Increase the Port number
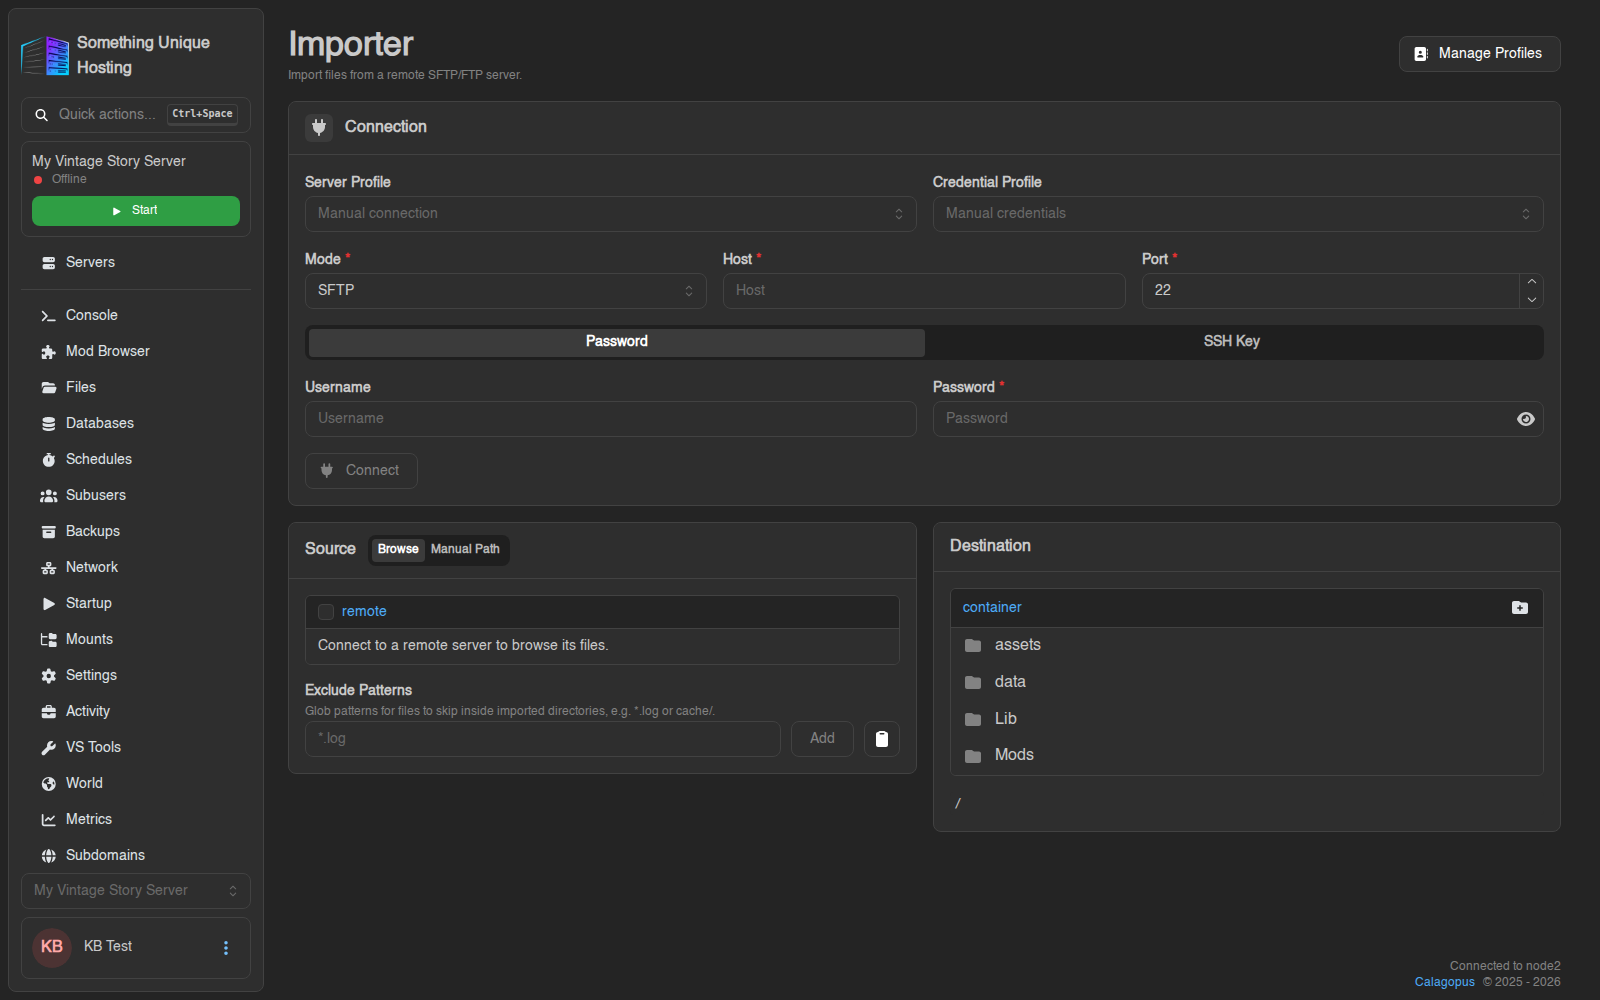Viewport: 1600px width, 1000px height. (1531, 282)
